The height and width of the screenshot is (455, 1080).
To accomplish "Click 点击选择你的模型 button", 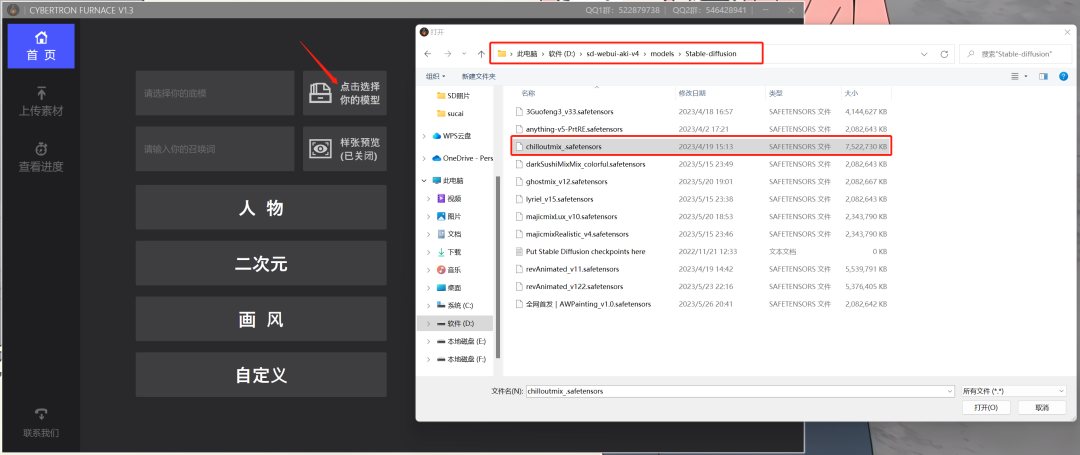I will [344, 93].
